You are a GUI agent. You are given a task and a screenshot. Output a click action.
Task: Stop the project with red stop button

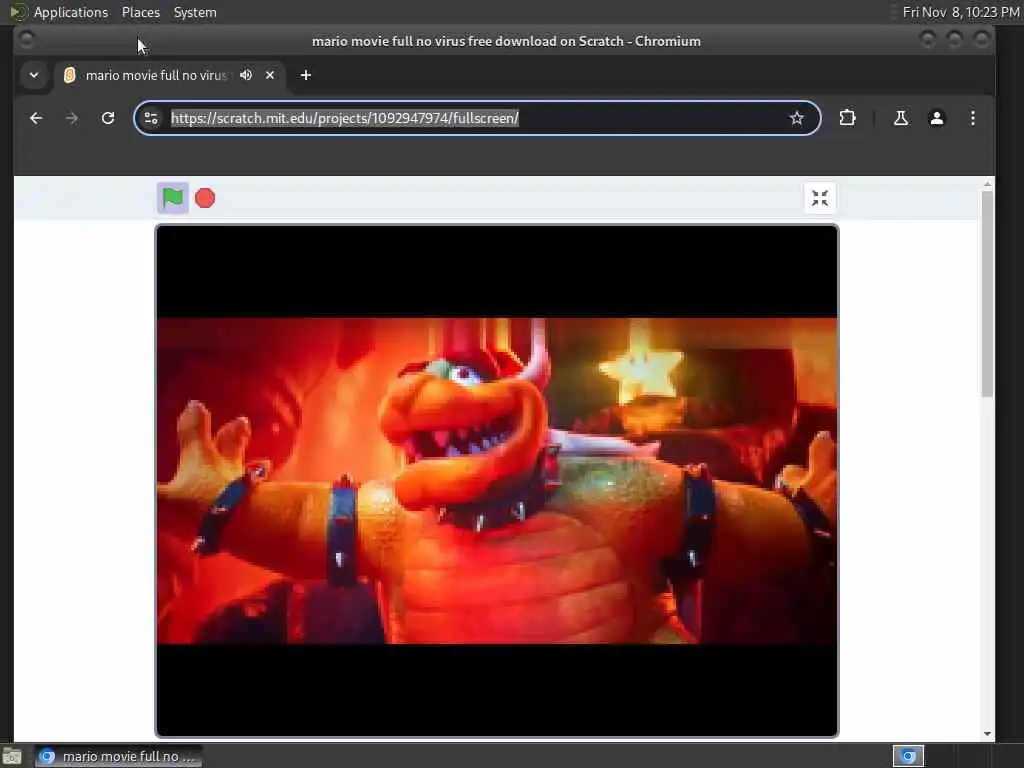coord(205,198)
